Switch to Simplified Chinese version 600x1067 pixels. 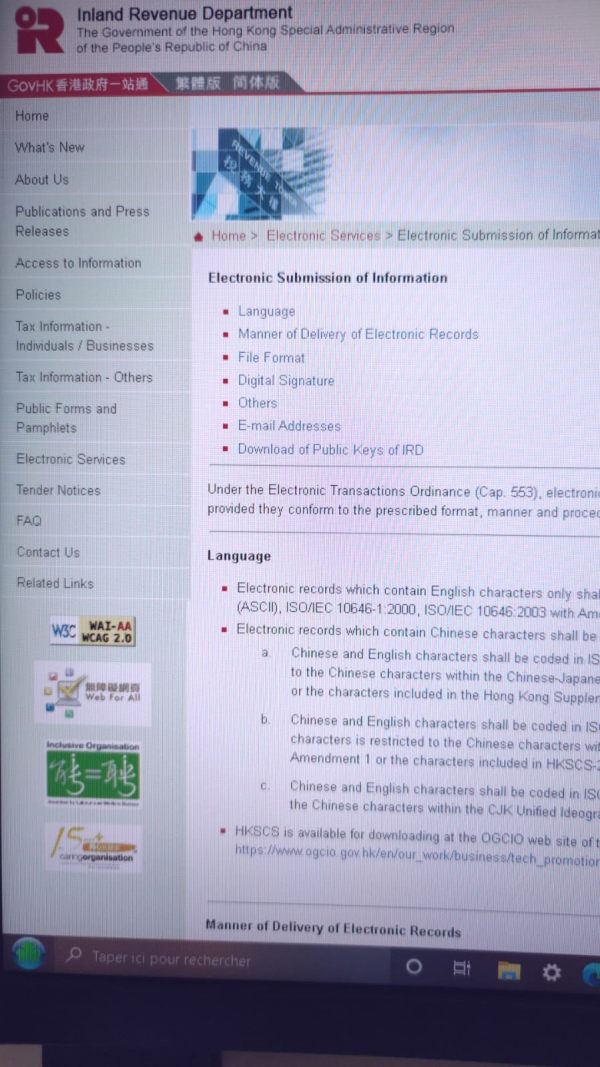(x=255, y=83)
